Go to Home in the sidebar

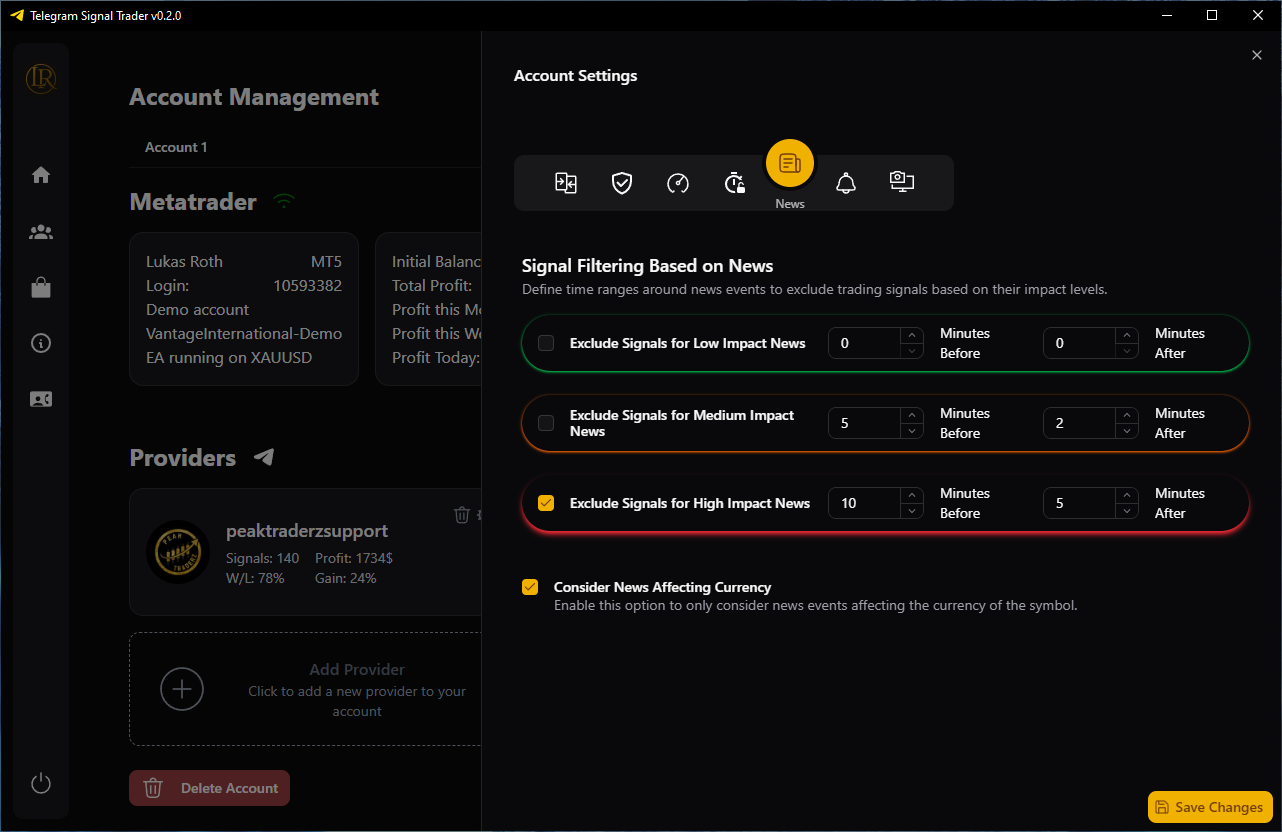tap(41, 175)
